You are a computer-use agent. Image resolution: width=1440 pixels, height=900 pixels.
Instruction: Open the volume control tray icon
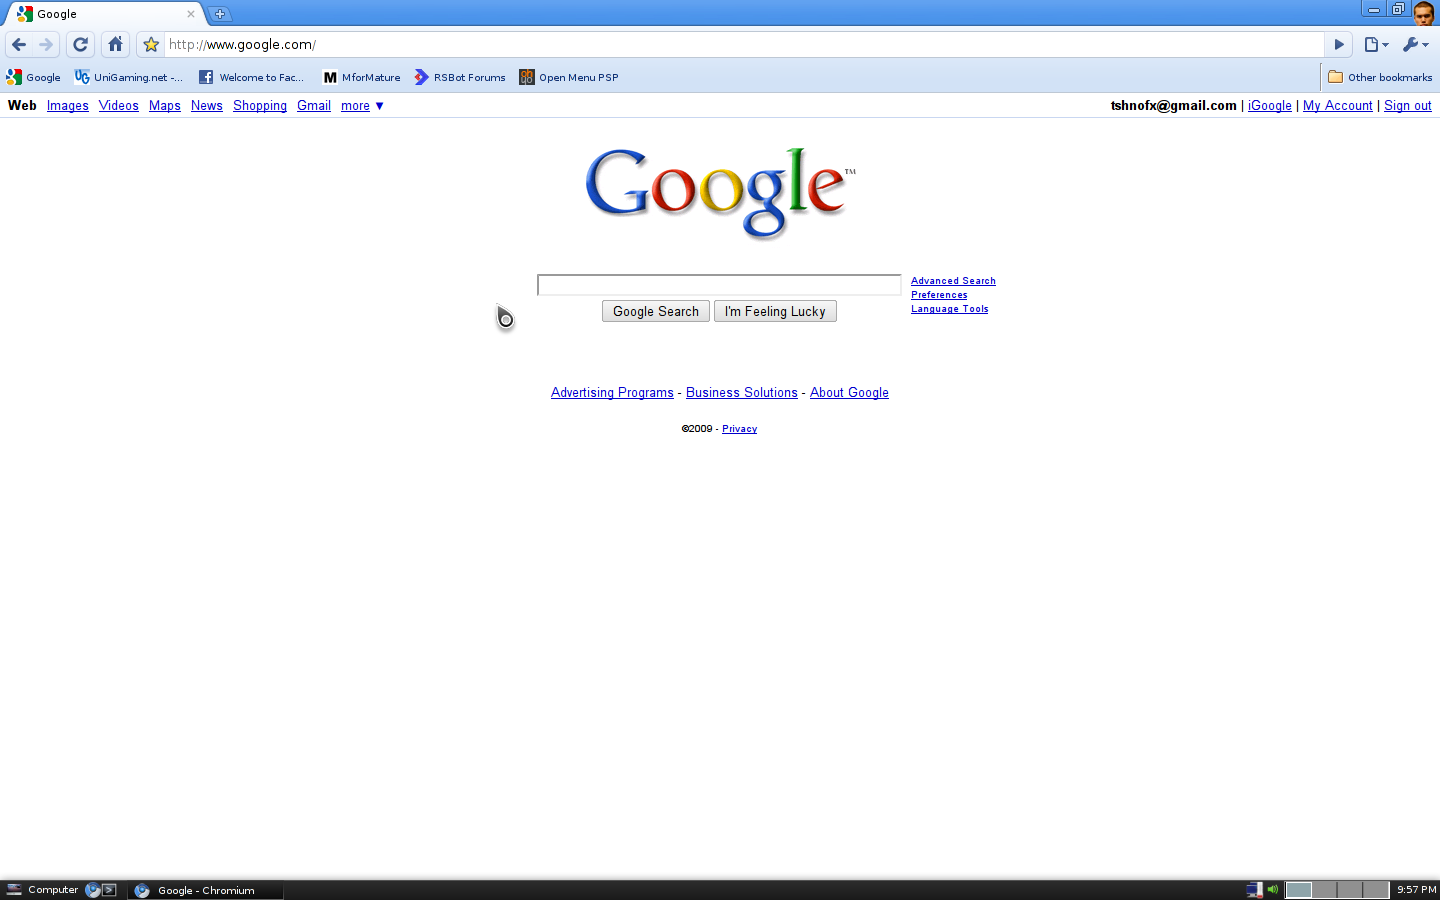click(1273, 890)
